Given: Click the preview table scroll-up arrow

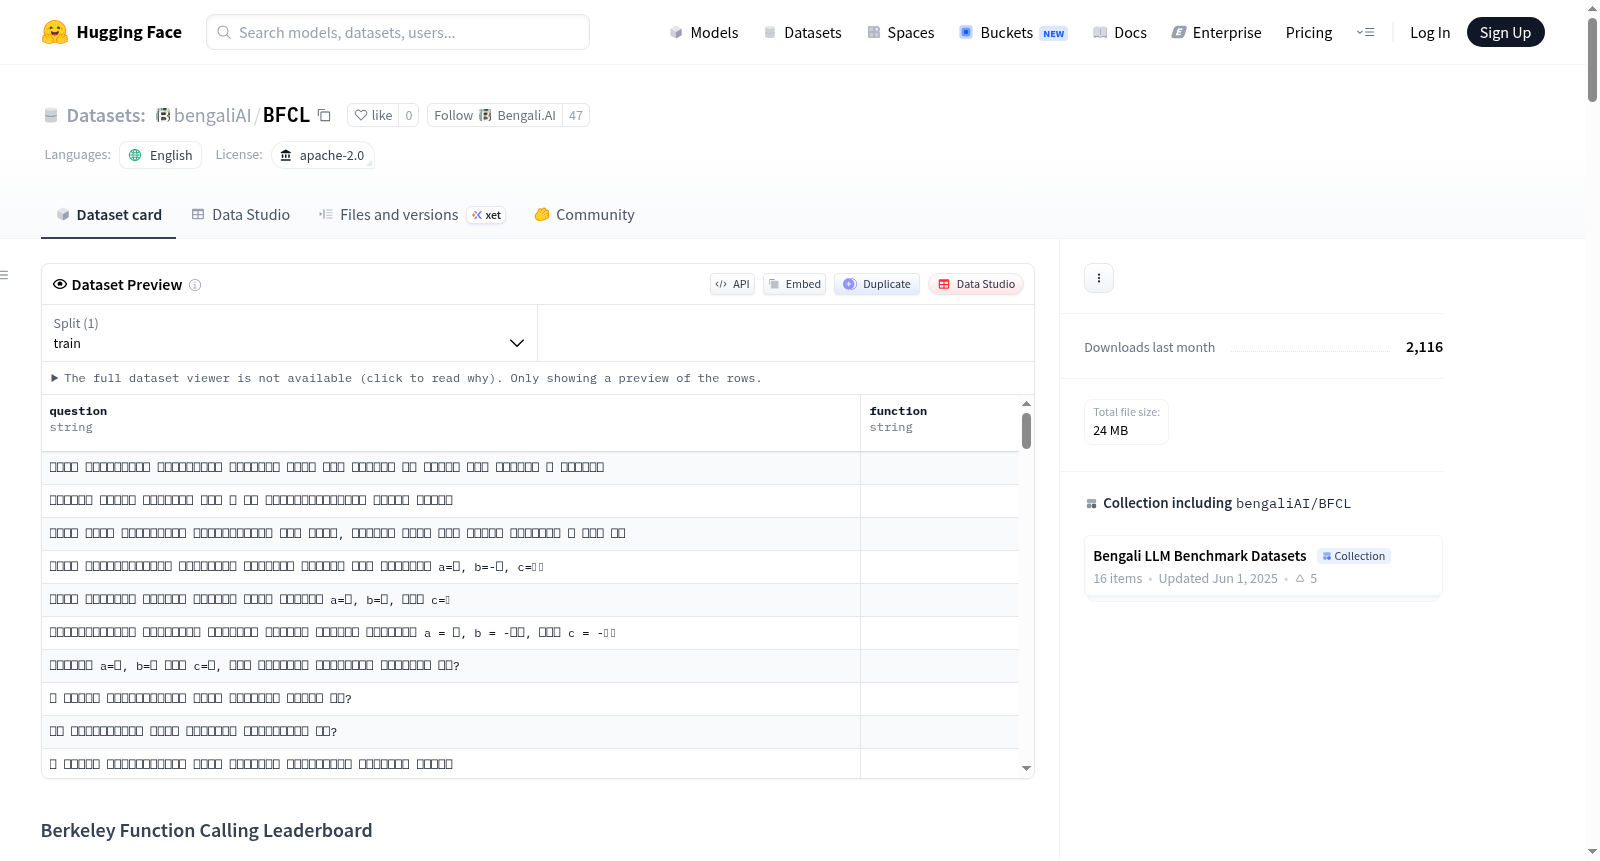Looking at the screenshot, I should pyautogui.click(x=1026, y=404).
